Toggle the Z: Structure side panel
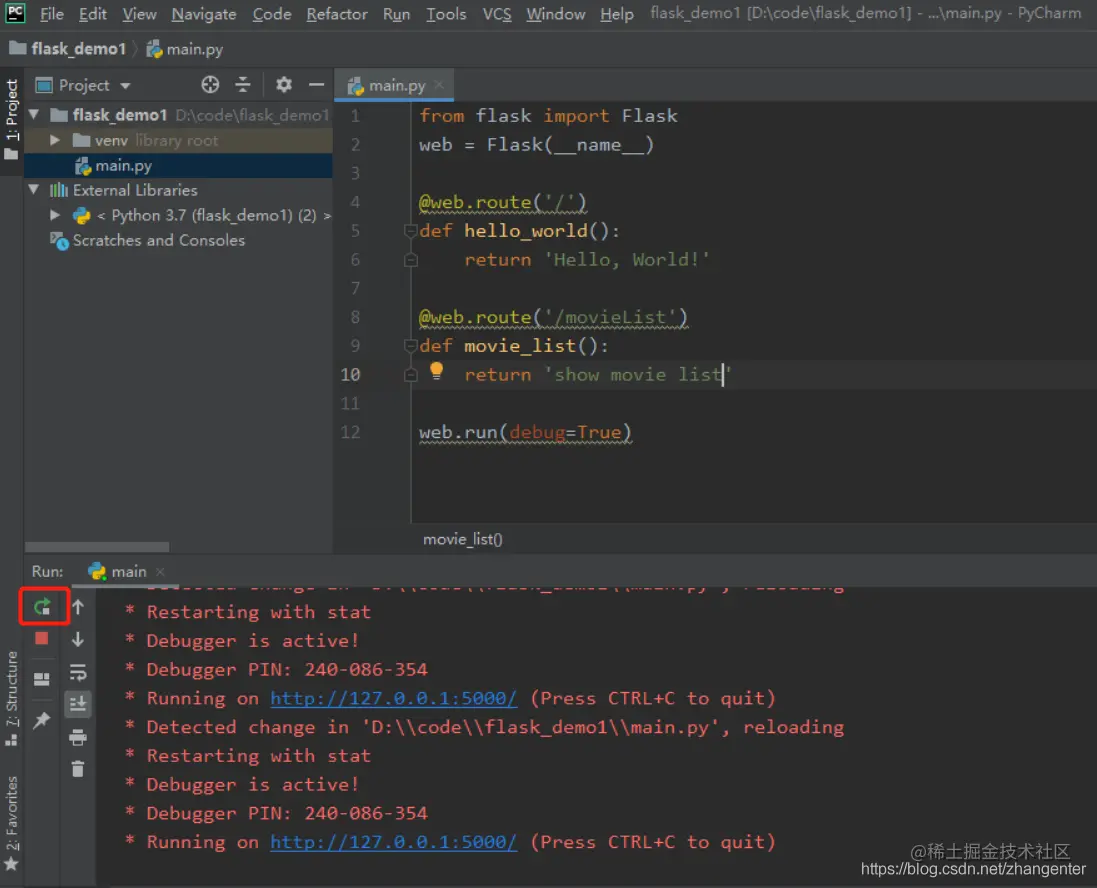1097x888 pixels. coord(11,698)
